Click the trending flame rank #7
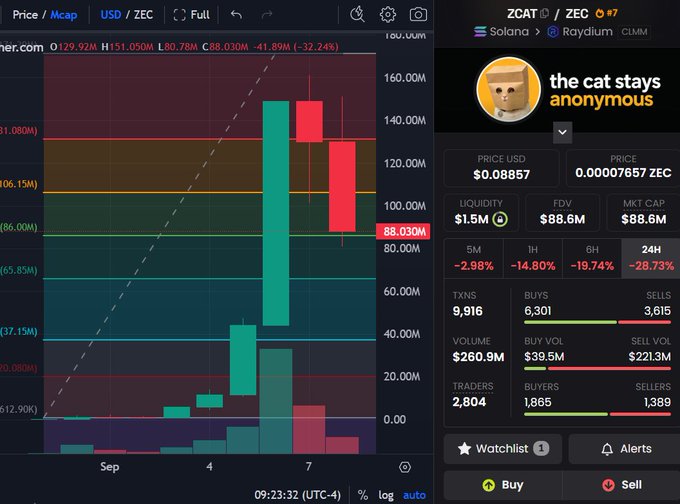This screenshot has height=504, width=680. click(x=606, y=13)
